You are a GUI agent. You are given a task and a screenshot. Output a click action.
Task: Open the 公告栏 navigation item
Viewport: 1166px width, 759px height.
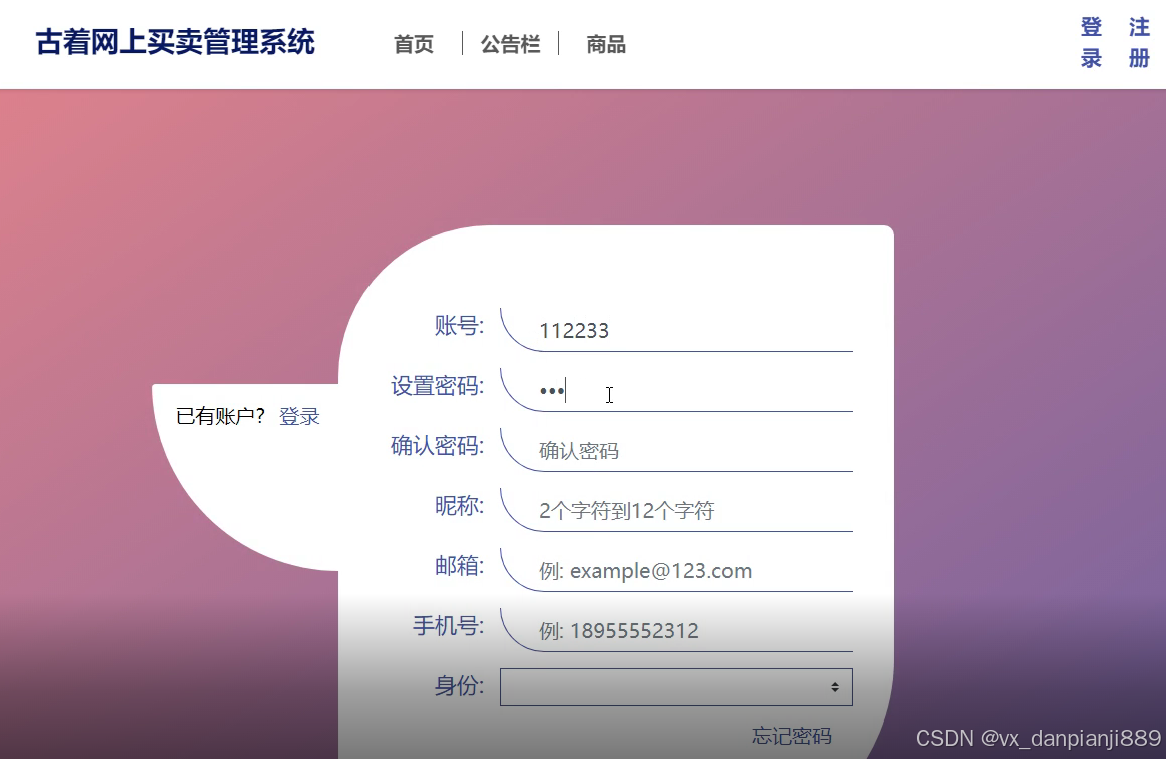(510, 45)
